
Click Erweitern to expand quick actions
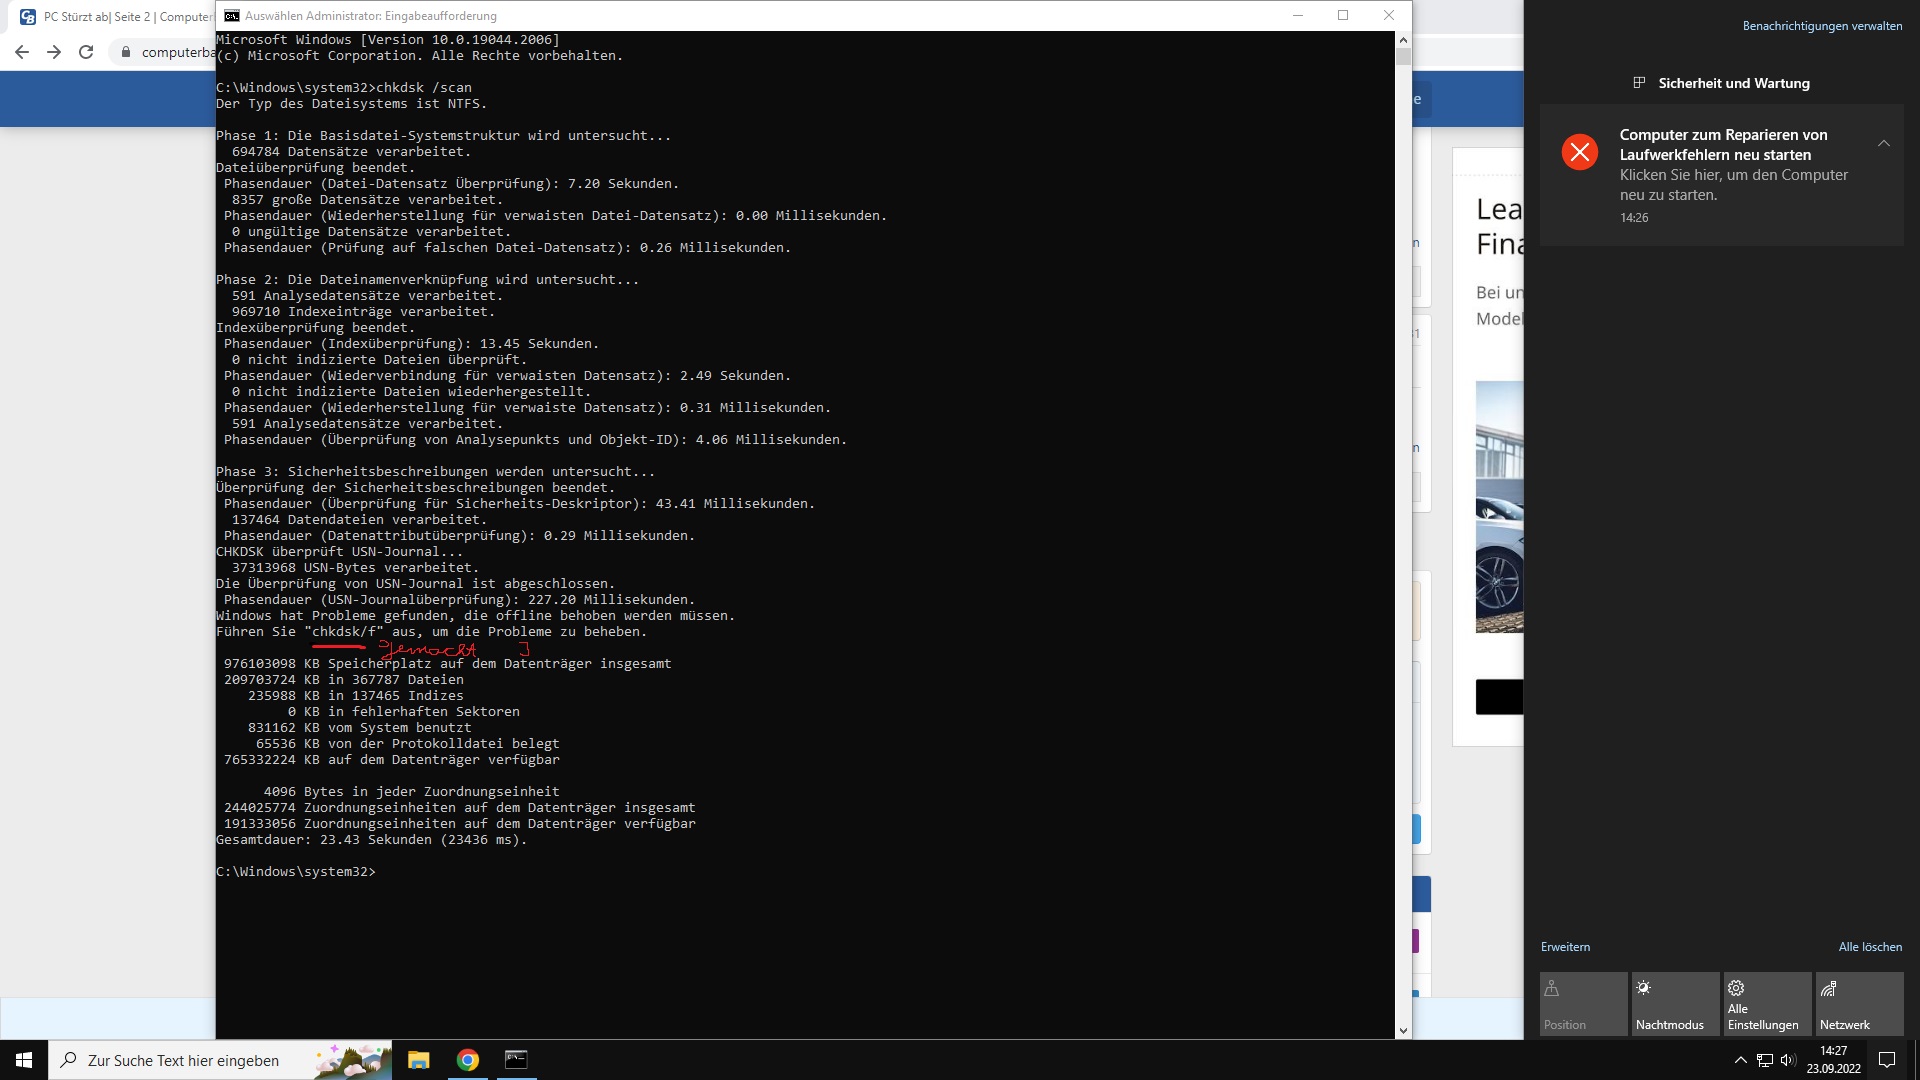pos(1565,947)
